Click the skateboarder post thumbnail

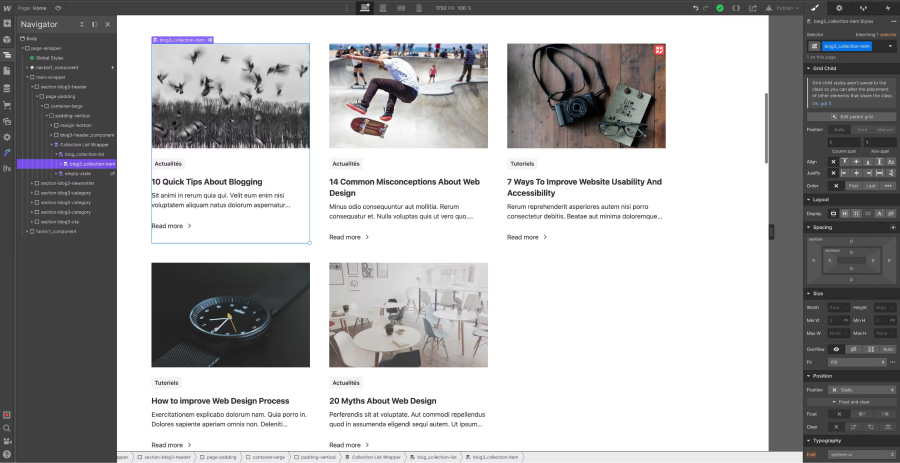tap(408, 96)
